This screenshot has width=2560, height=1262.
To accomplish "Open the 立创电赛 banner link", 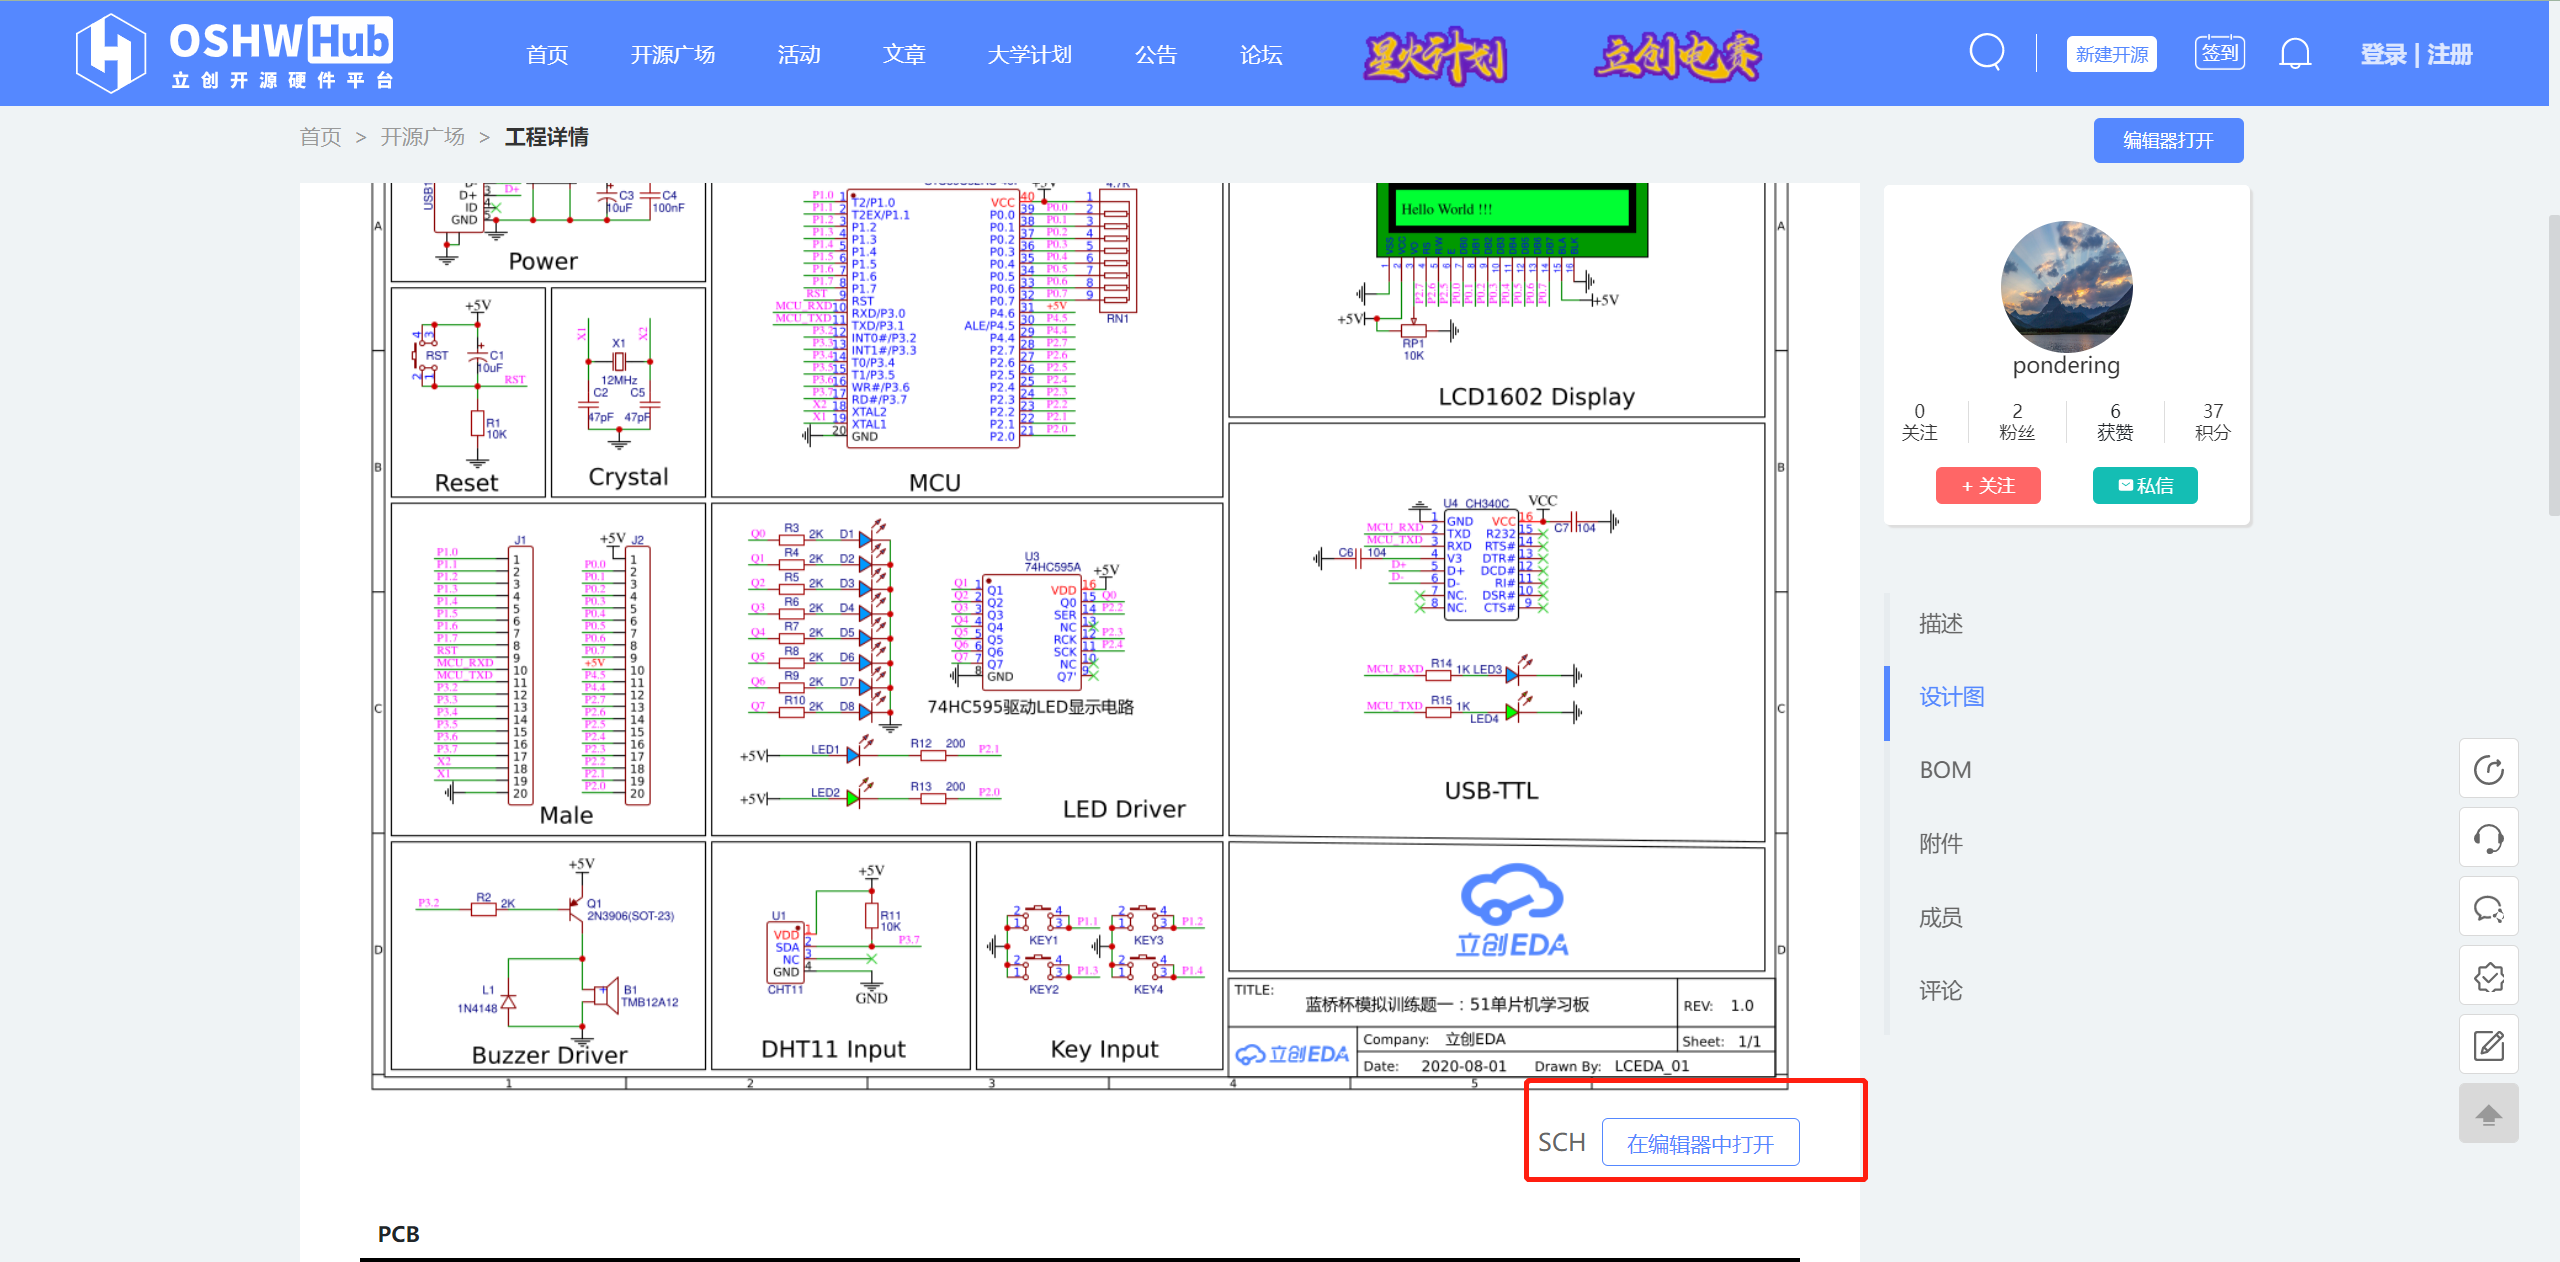I will (x=1676, y=55).
